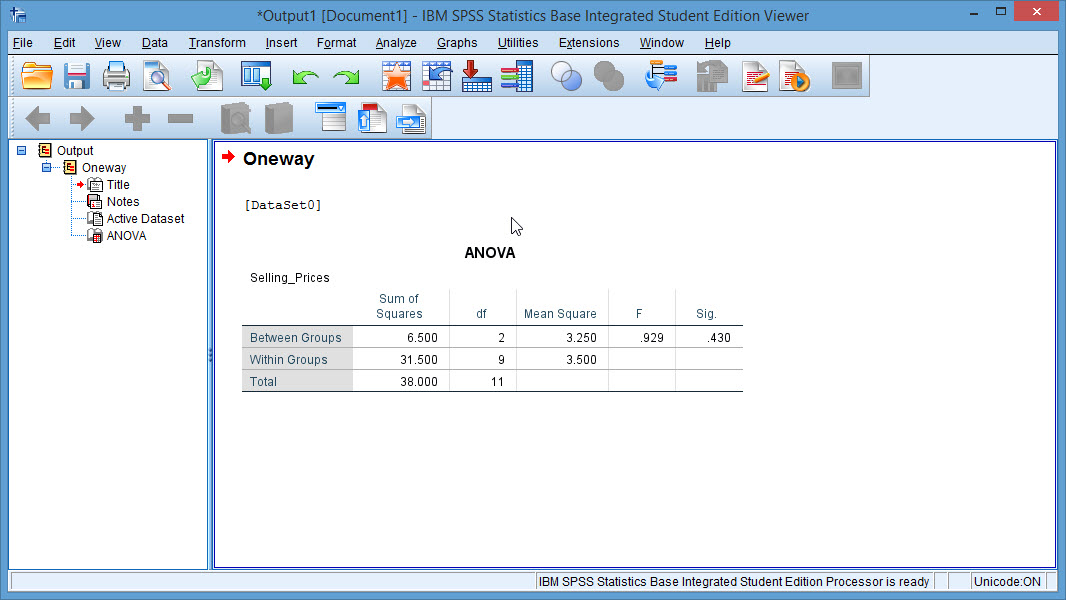Click the Variables icon with colored bars

(517, 76)
